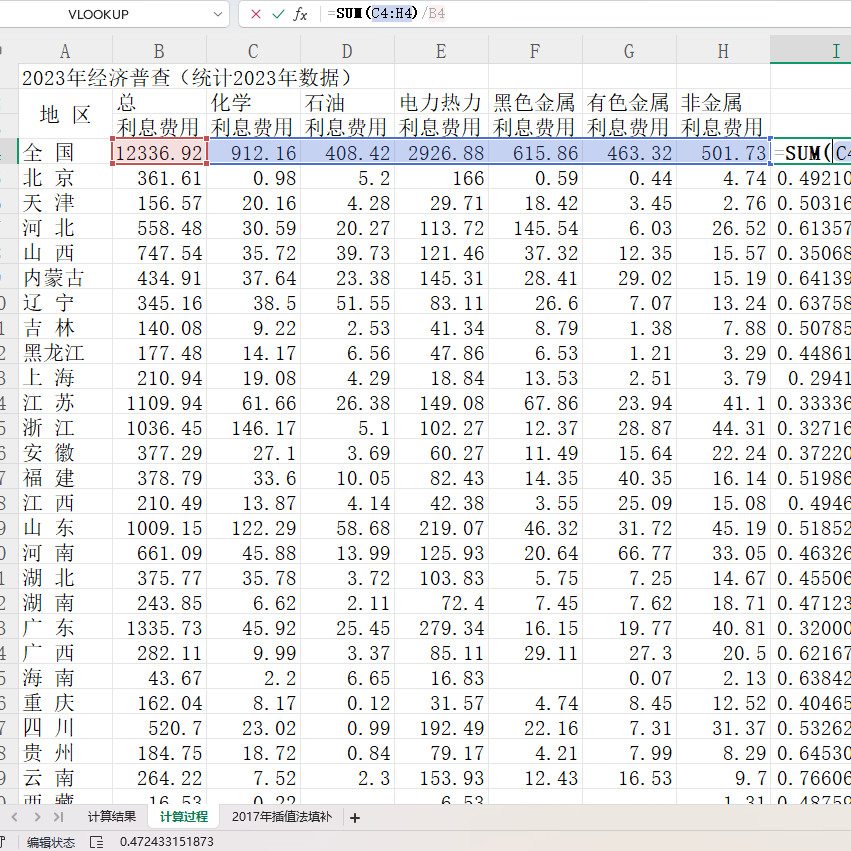Click the 编辑状态 status bar indicator
Screen dimensions: 851x851
(50, 842)
